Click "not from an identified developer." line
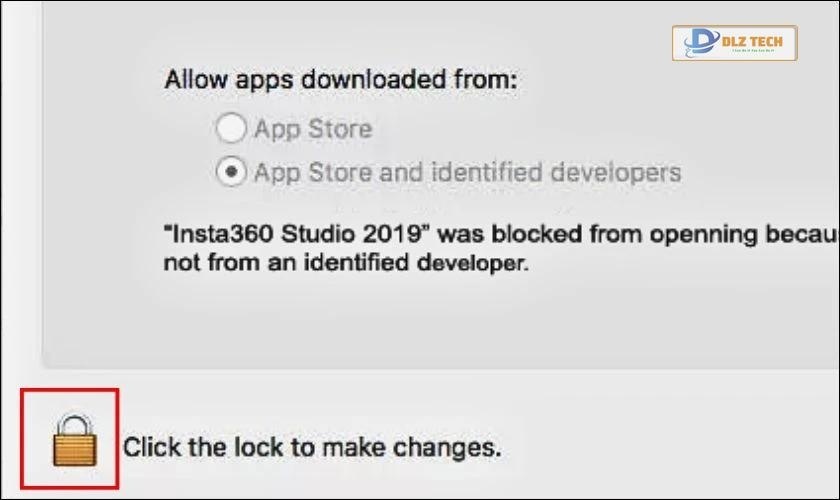Viewport: 840px width, 500px height. click(x=345, y=264)
